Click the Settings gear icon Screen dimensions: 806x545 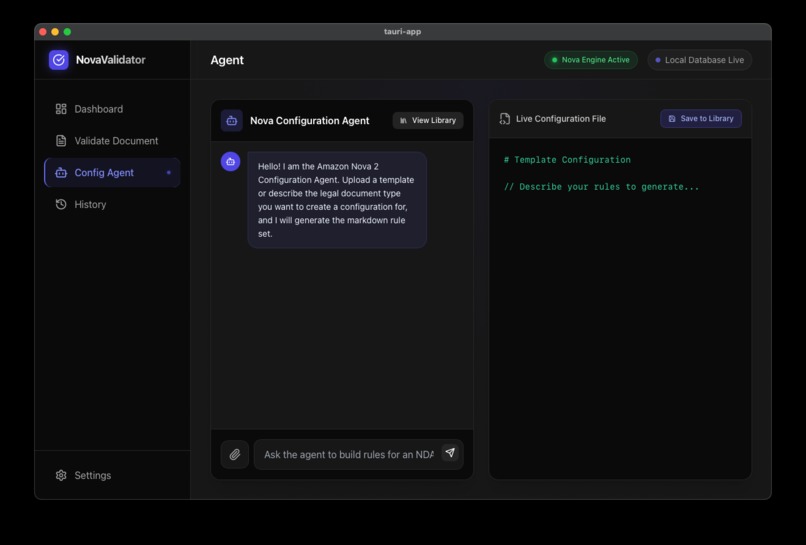pos(61,475)
